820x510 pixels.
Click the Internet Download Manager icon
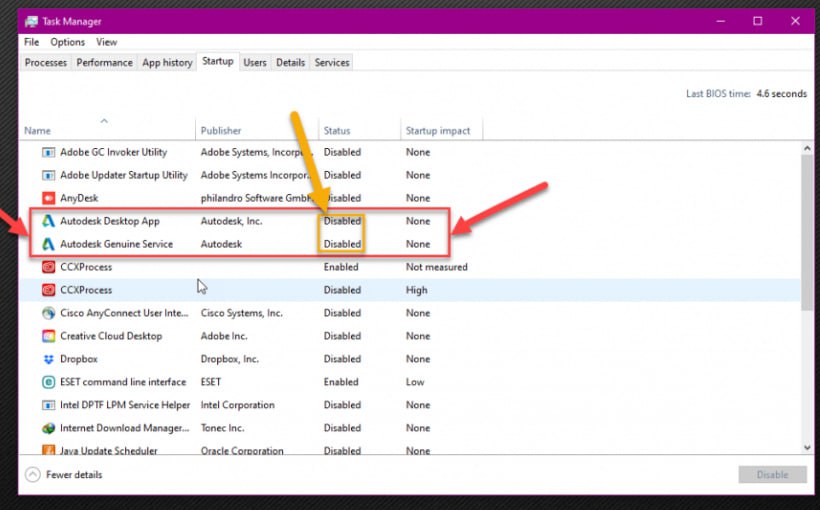point(48,428)
